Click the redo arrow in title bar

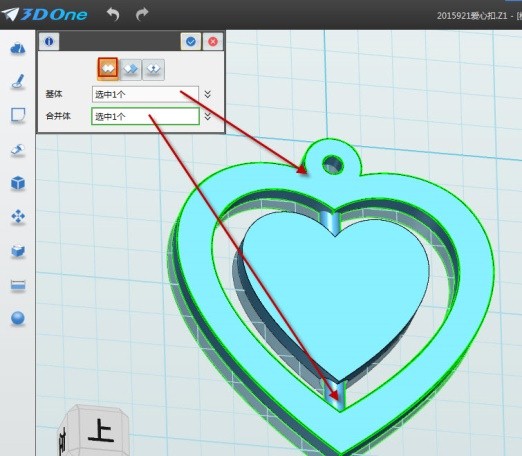142,14
